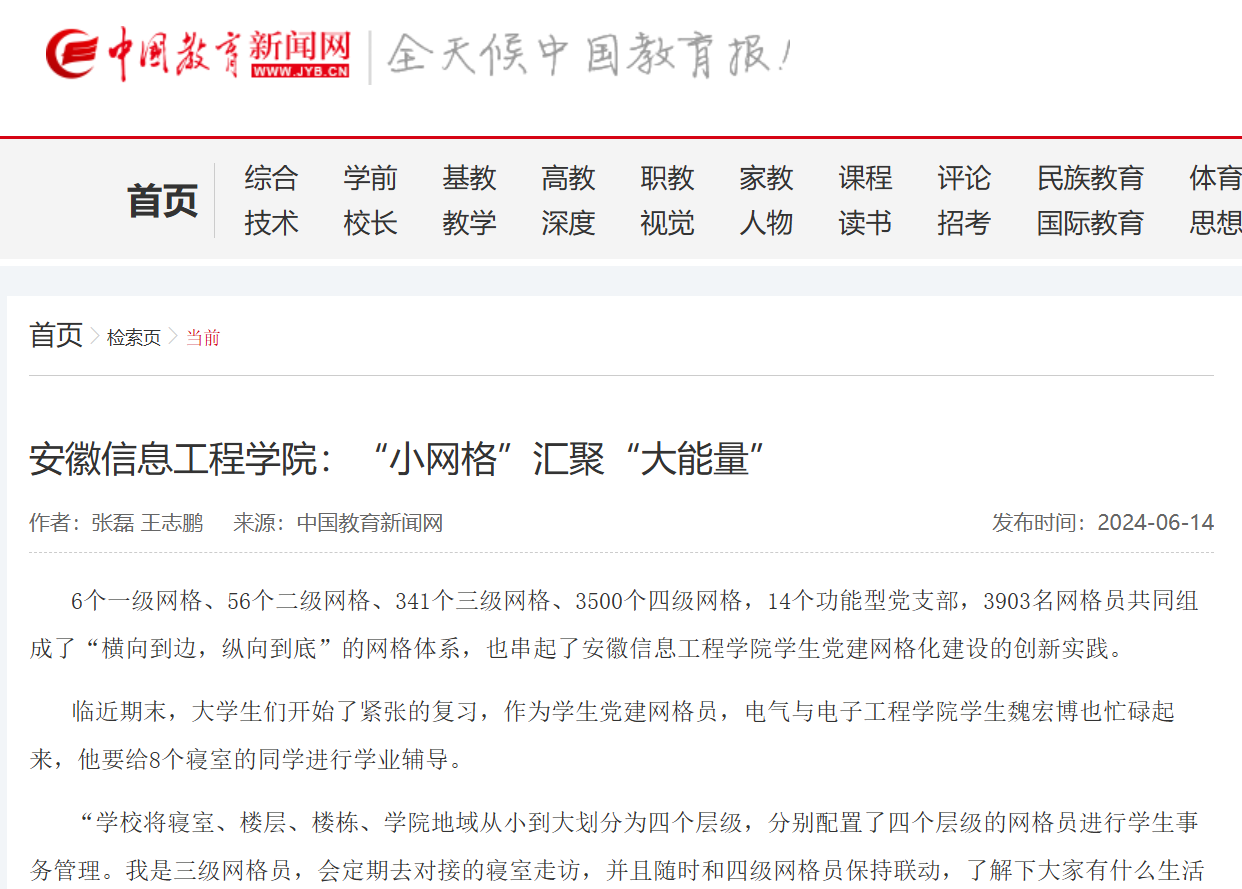Select the 综合 channel in the navigation
The image size is (1242, 889).
[x=271, y=178]
